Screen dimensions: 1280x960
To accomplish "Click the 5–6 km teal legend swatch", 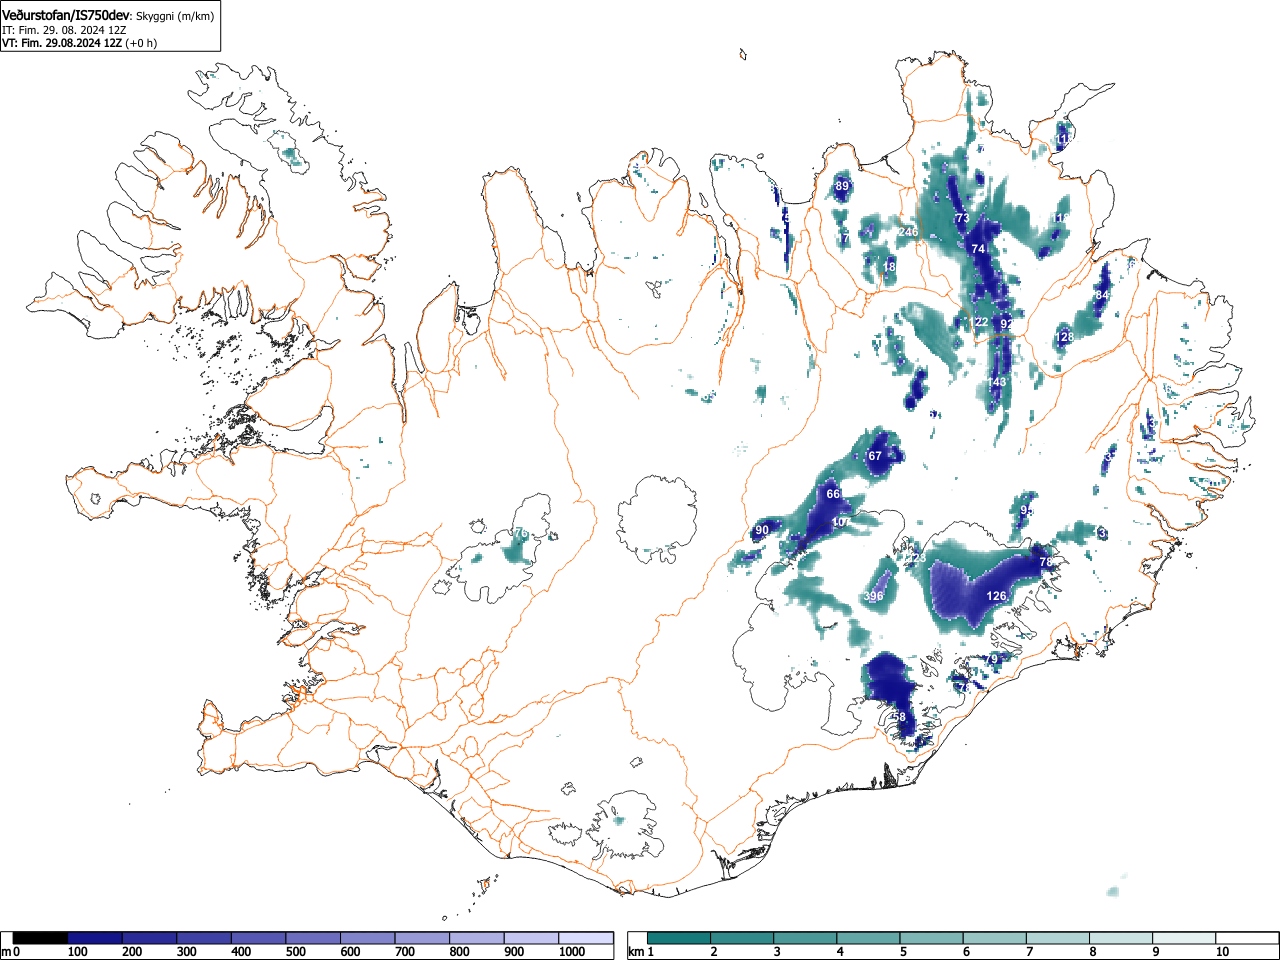I will coord(932,938).
